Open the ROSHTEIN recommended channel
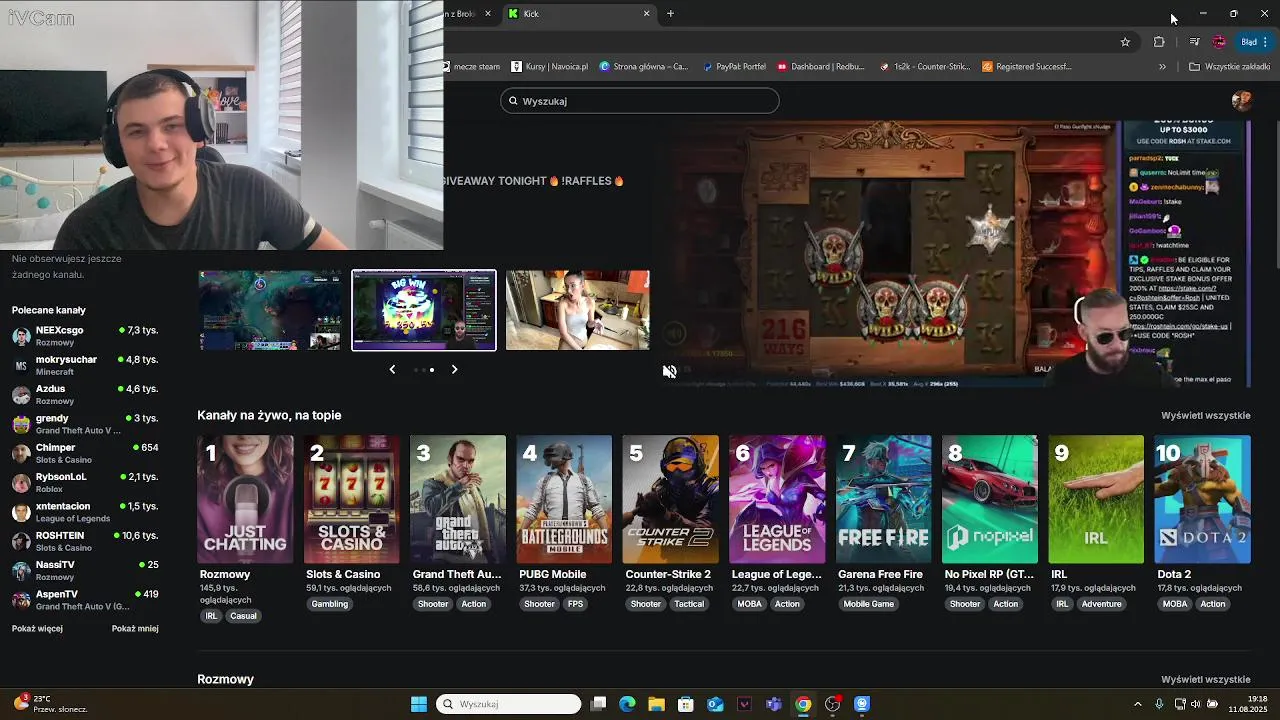Screen dimensions: 1280x720 tap(85, 541)
